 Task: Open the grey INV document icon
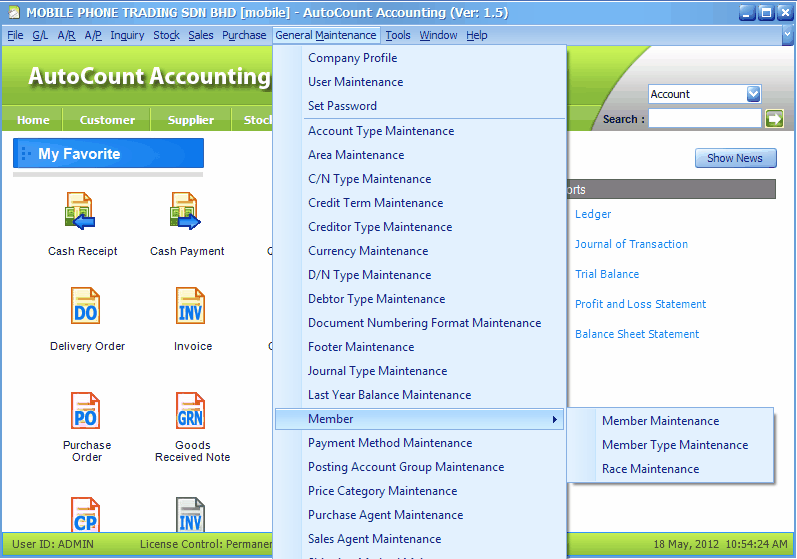click(190, 514)
